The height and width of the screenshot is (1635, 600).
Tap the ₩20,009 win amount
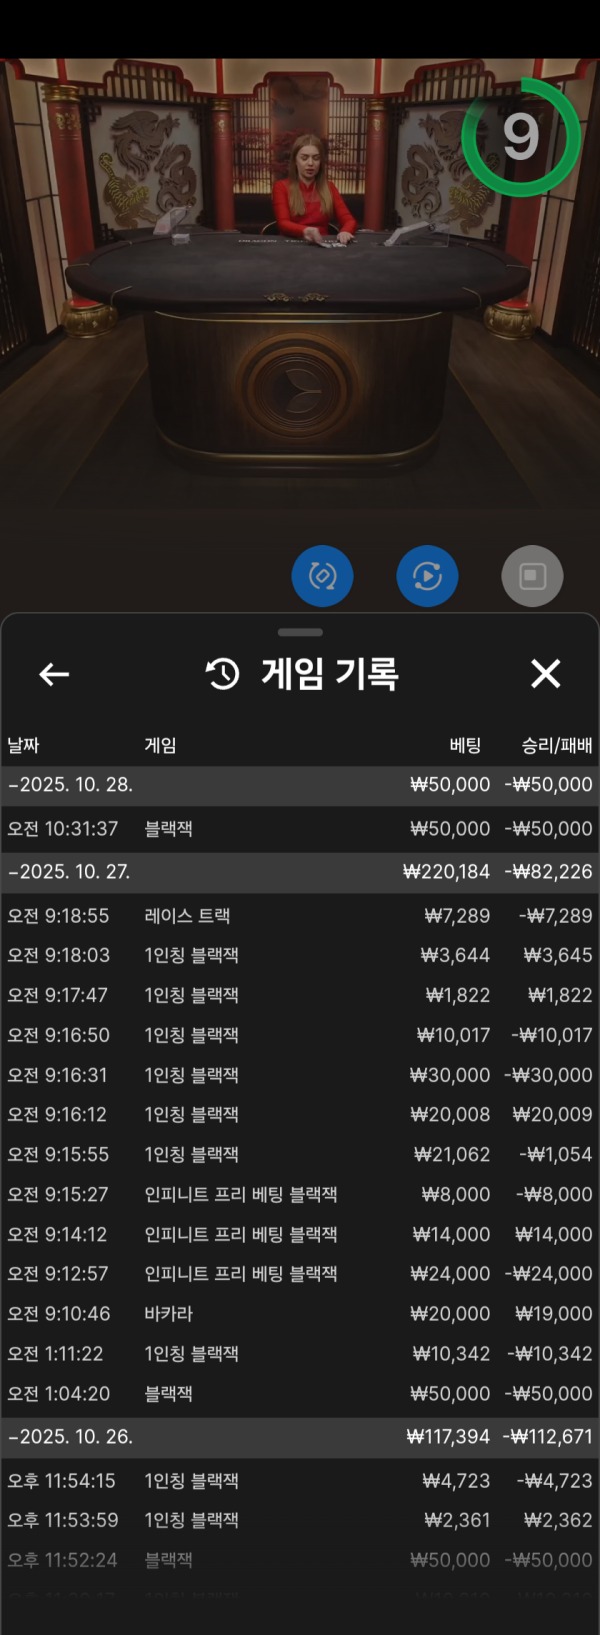pyautogui.click(x=553, y=1115)
